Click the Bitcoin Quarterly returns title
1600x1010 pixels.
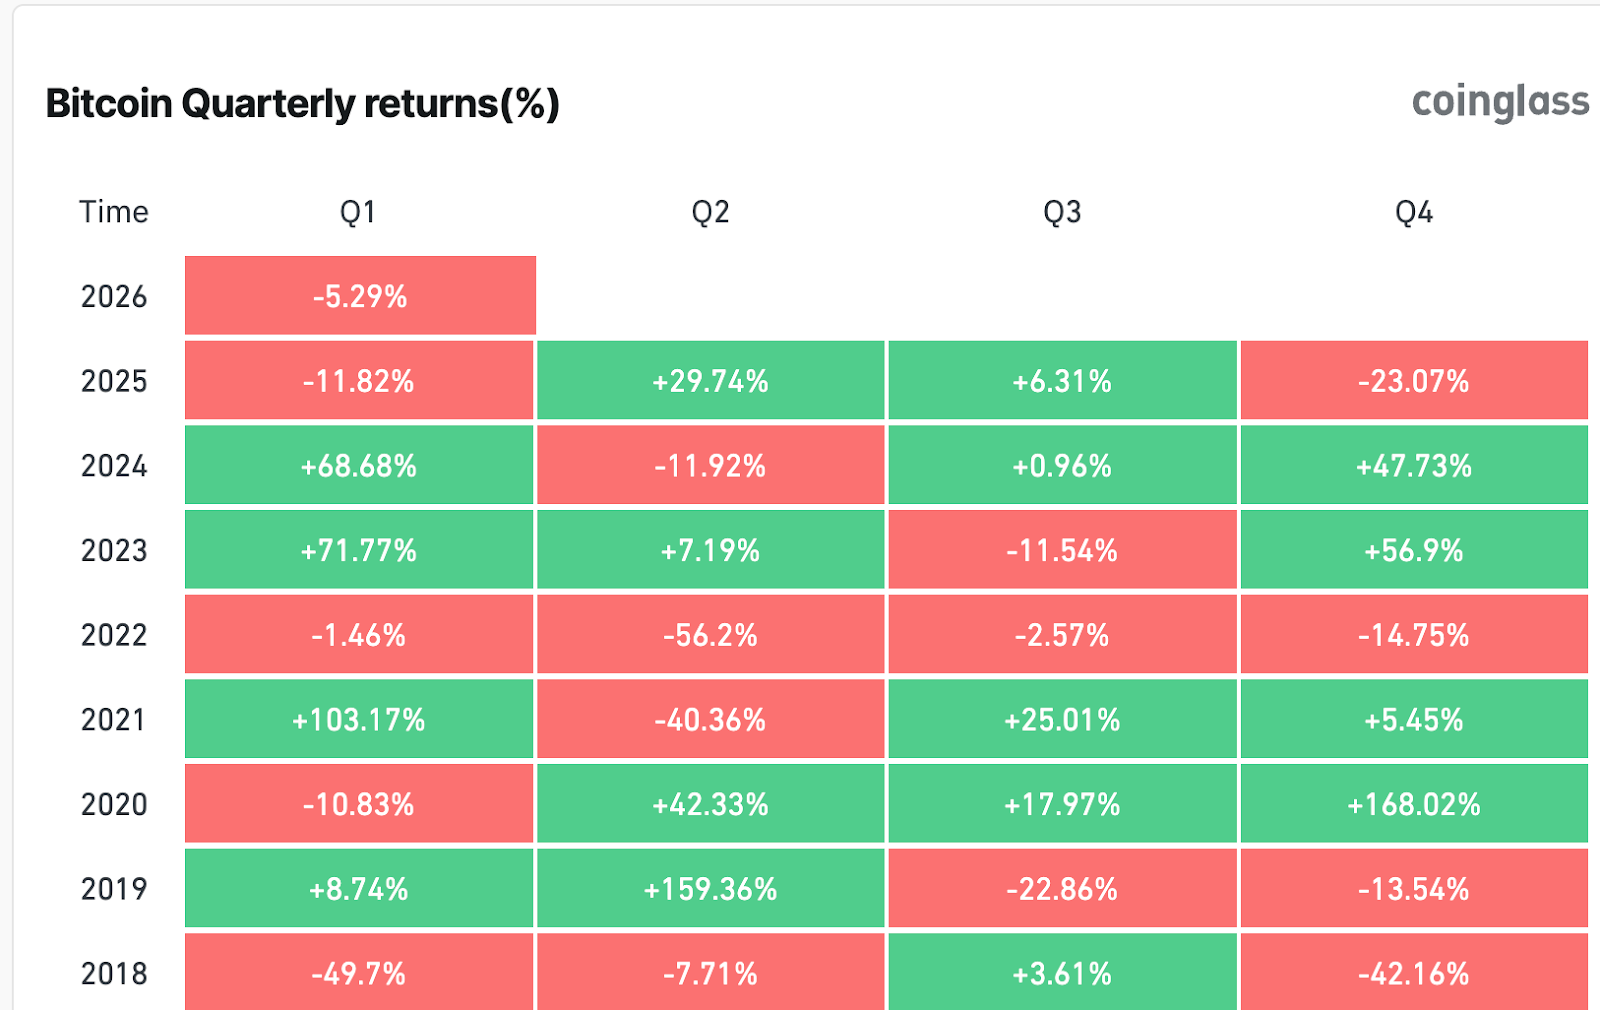pyautogui.click(x=302, y=104)
